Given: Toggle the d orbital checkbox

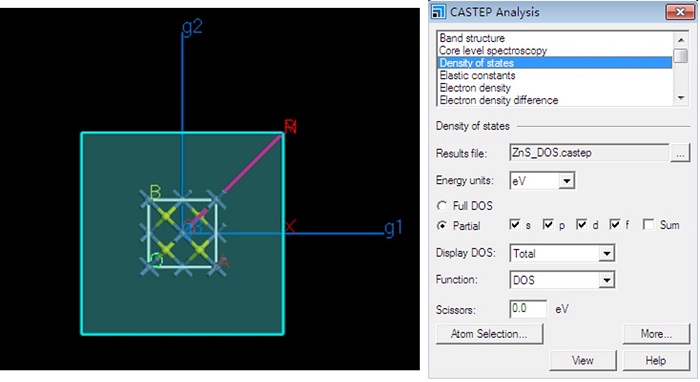Looking at the screenshot, I should pos(581,224).
